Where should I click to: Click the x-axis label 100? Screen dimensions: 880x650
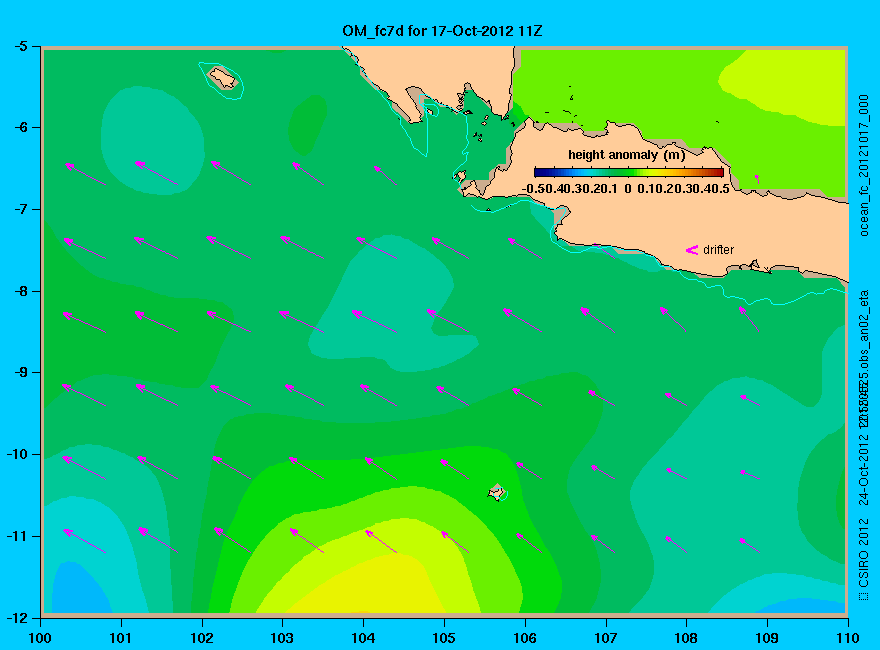click(x=40, y=638)
